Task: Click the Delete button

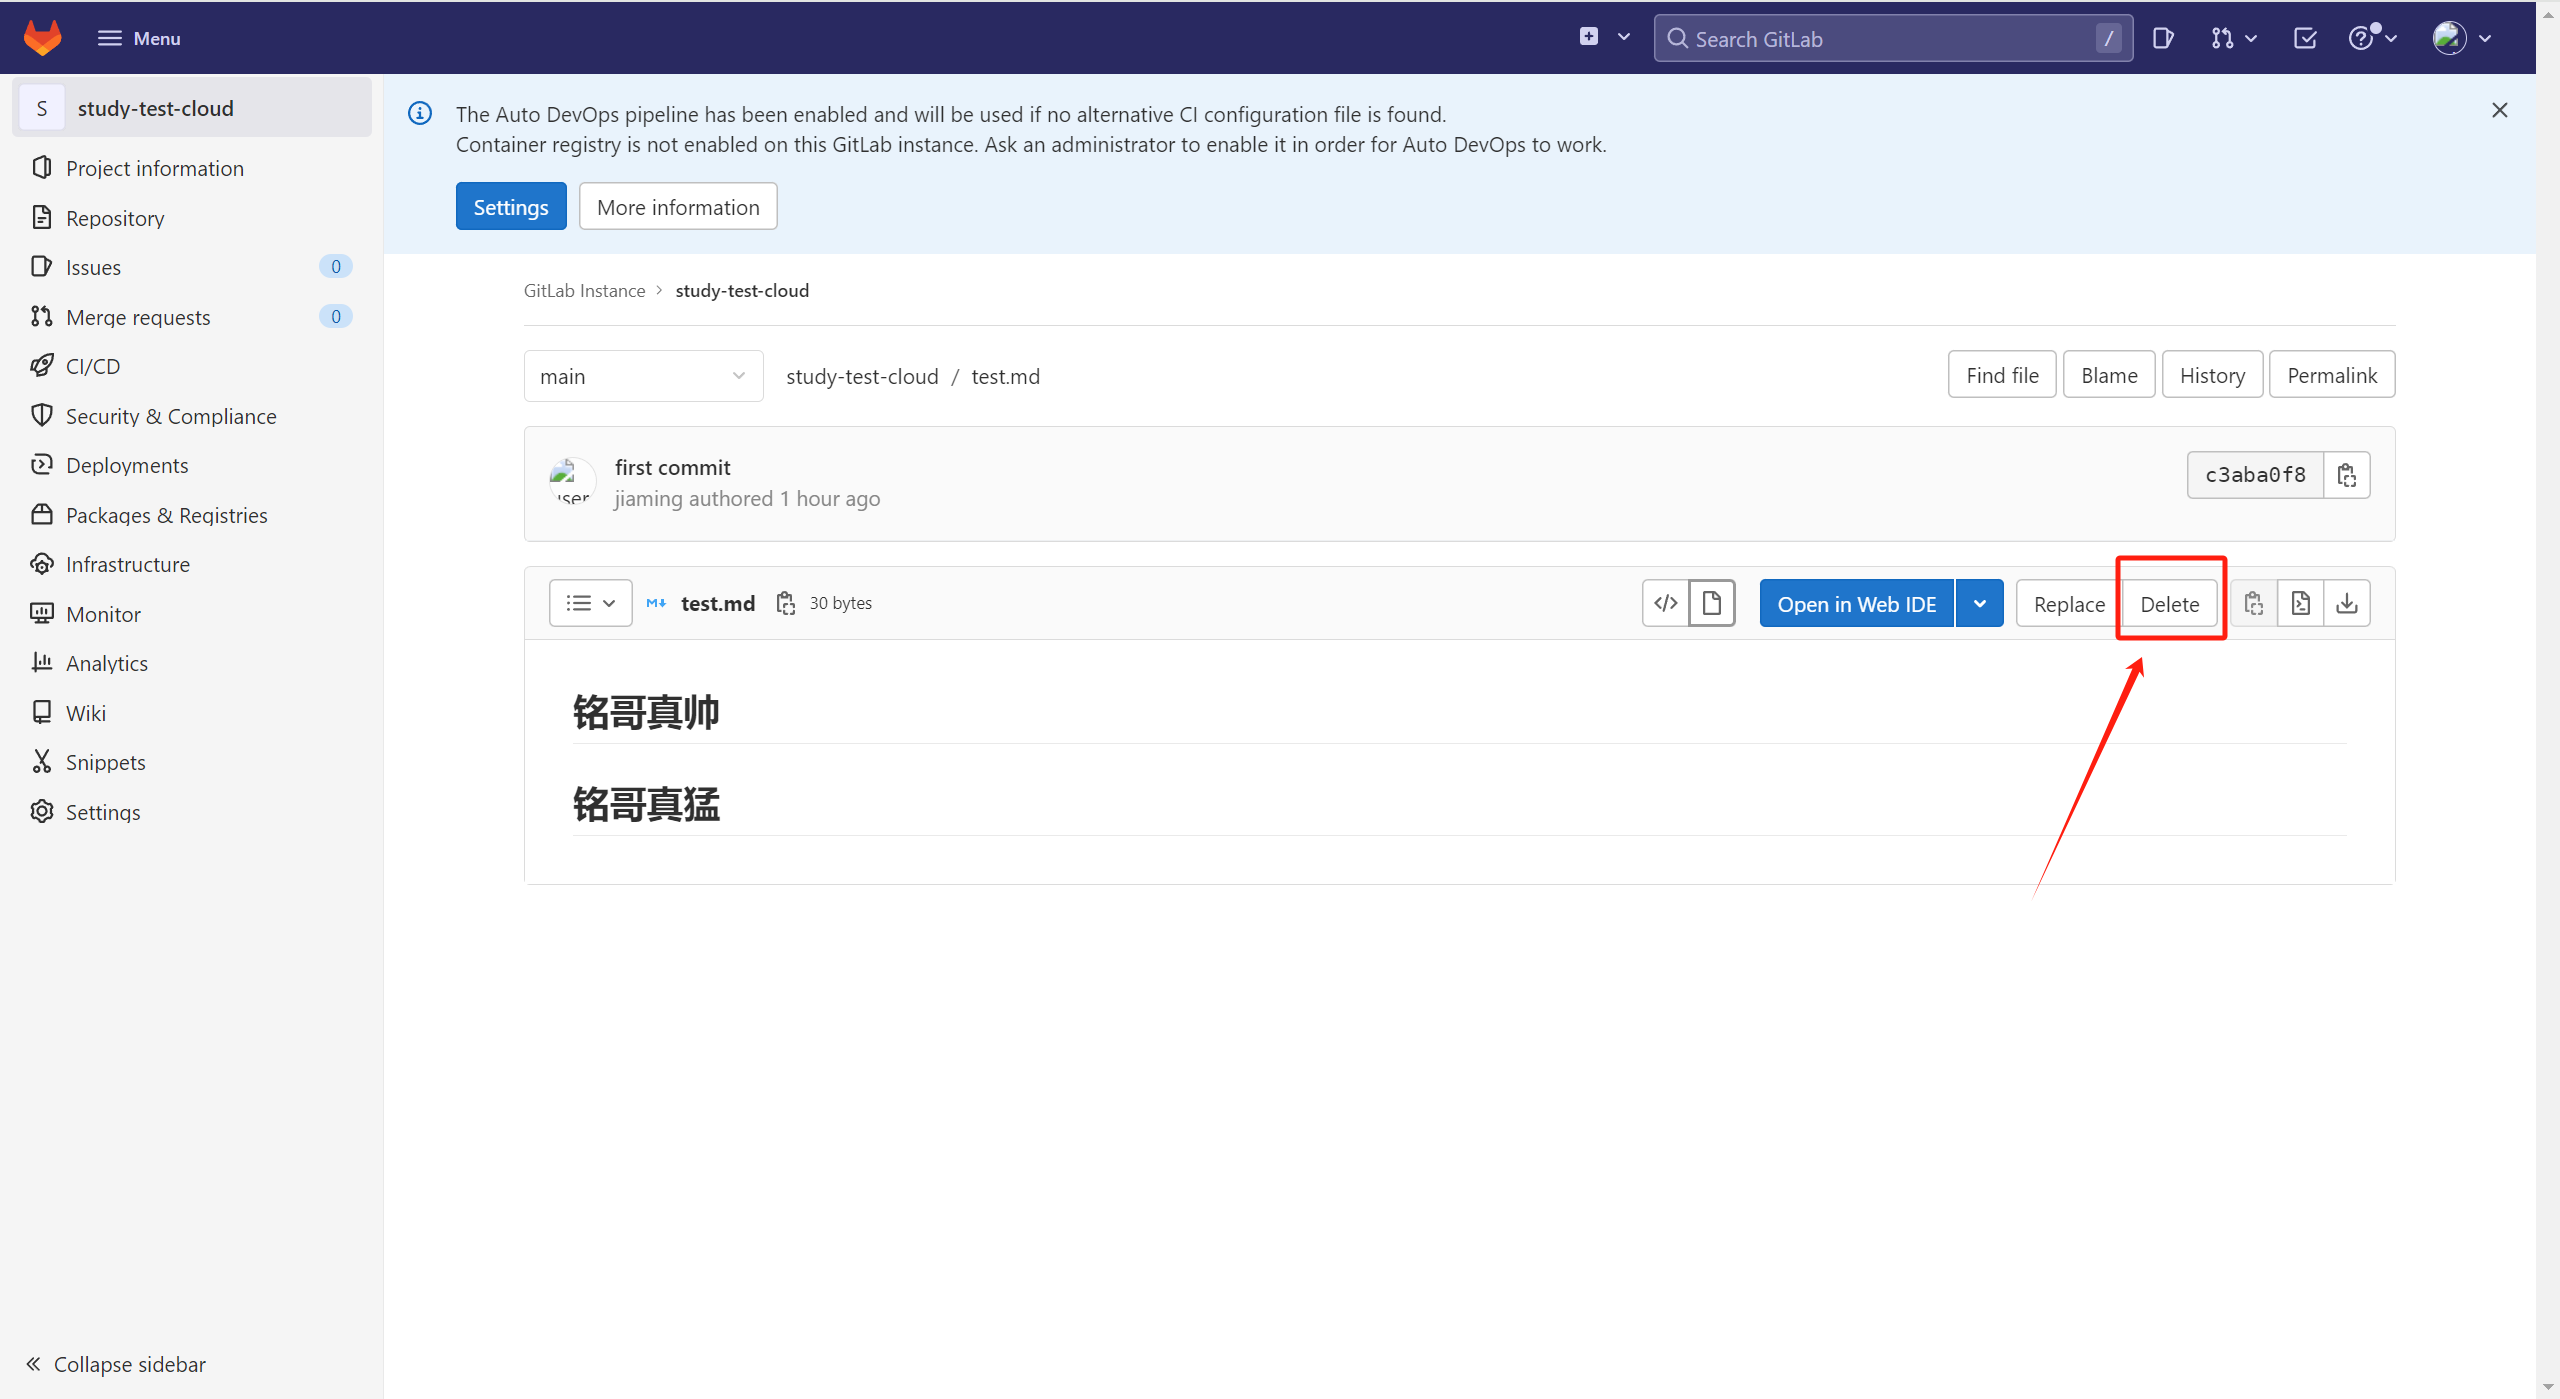Action: (2169, 604)
